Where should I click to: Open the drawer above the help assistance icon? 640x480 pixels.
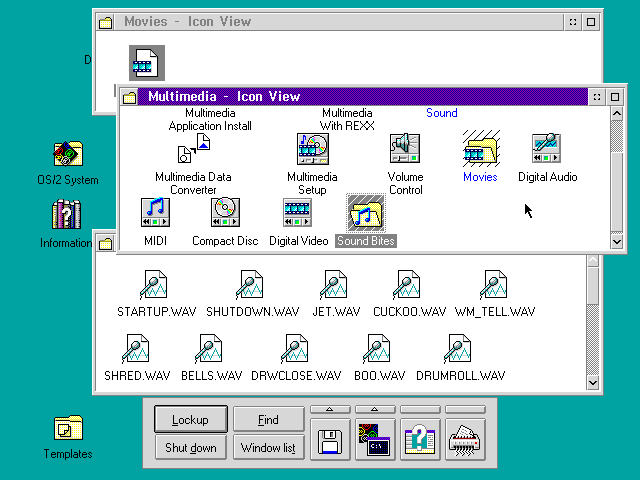(420, 409)
